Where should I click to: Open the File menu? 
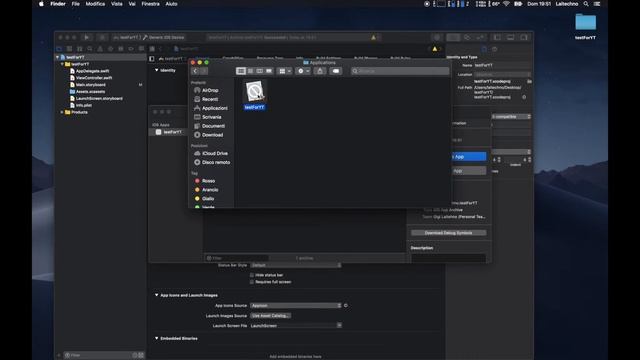coord(76,4)
